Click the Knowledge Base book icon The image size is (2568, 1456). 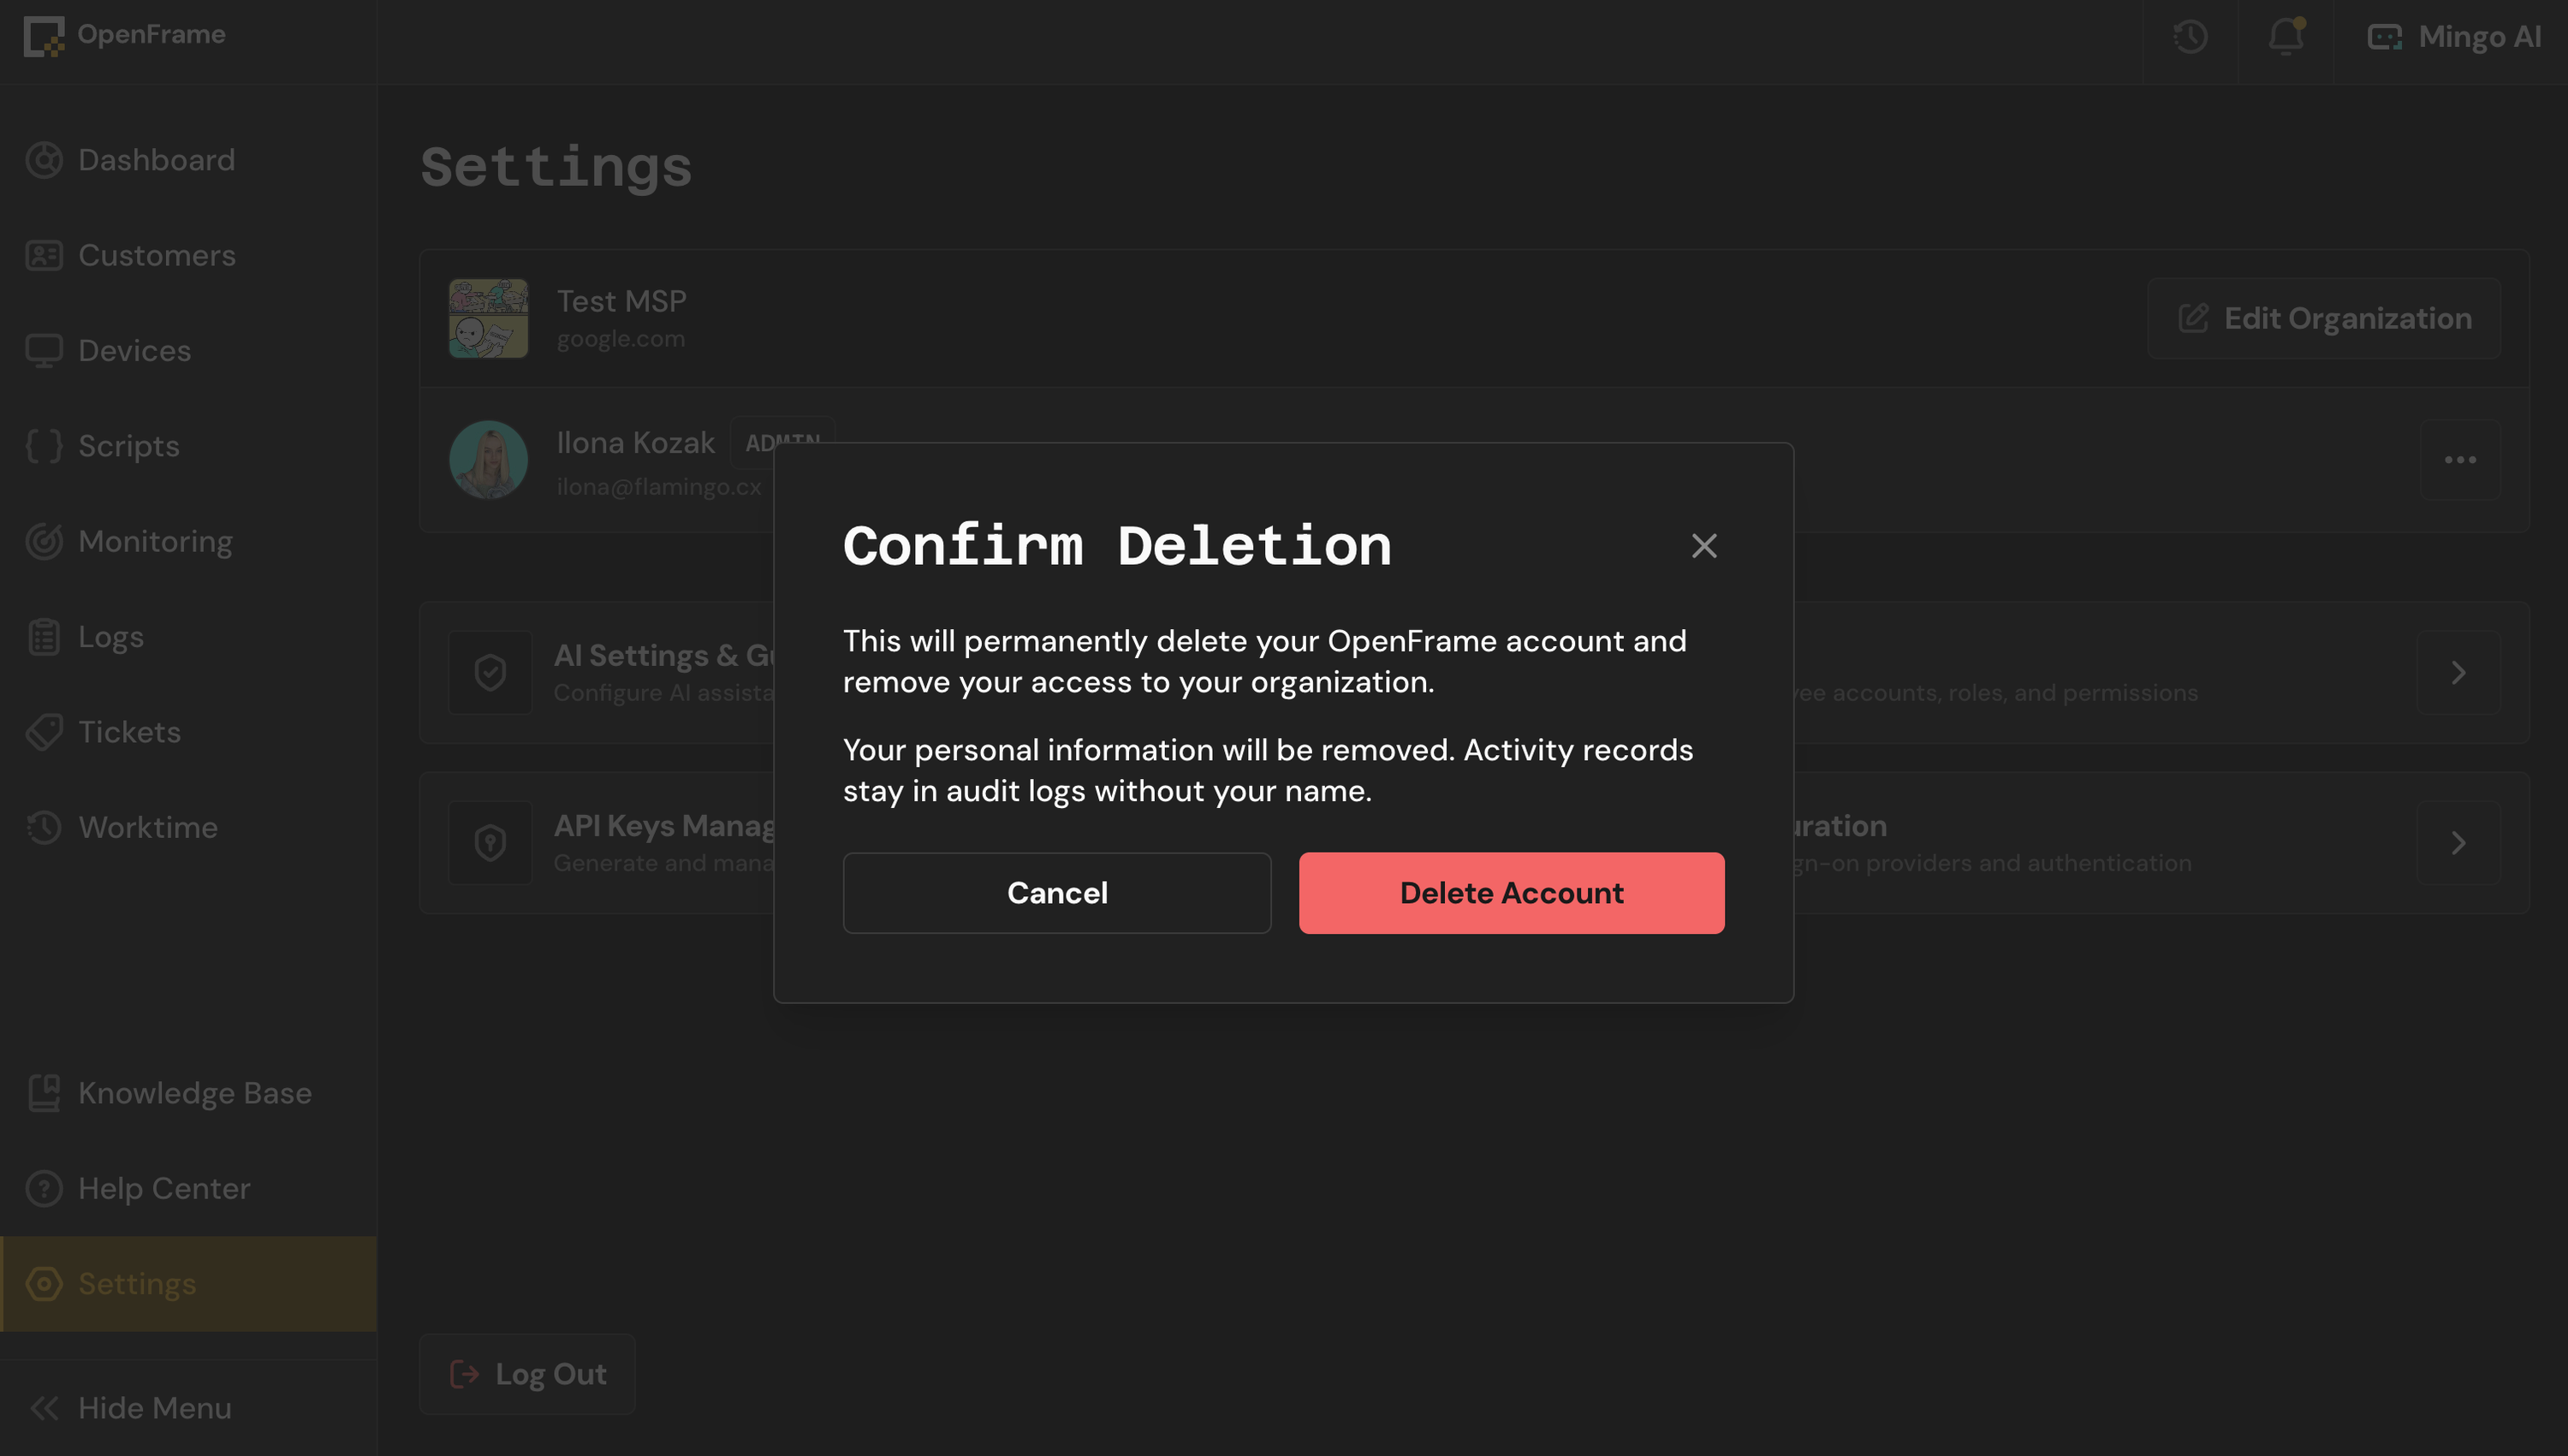[44, 1093]
